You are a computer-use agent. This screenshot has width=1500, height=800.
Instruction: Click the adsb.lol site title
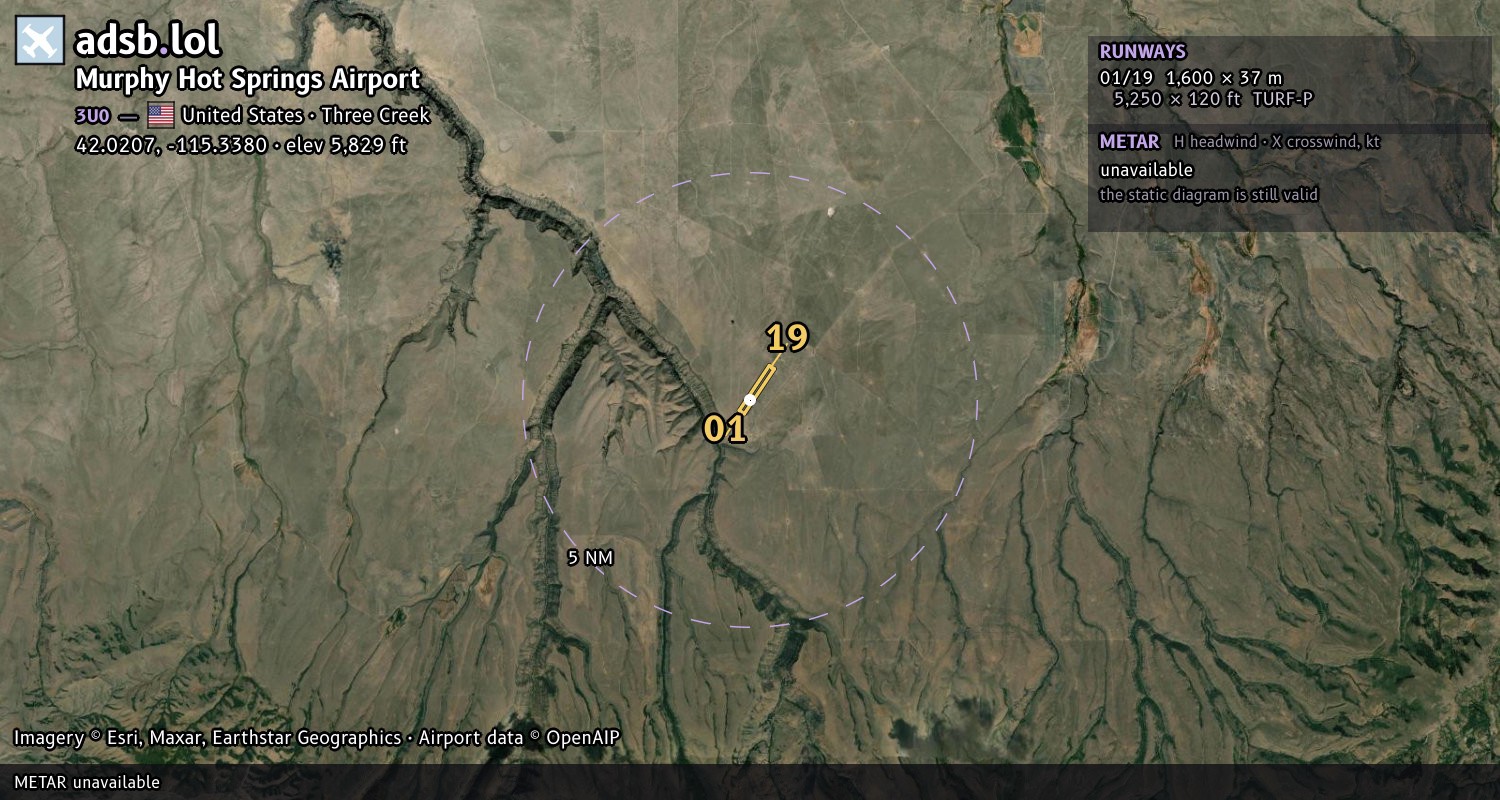coord(148,40)
